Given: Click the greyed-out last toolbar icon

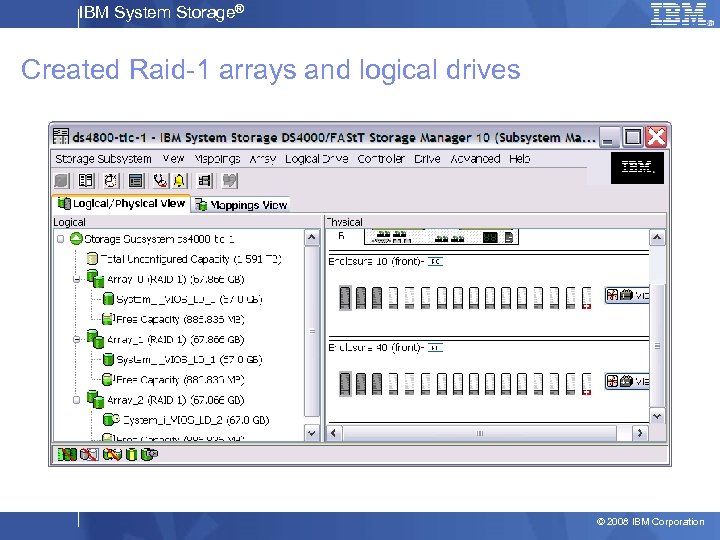Looking at the screenshot, I should (230, 180).
